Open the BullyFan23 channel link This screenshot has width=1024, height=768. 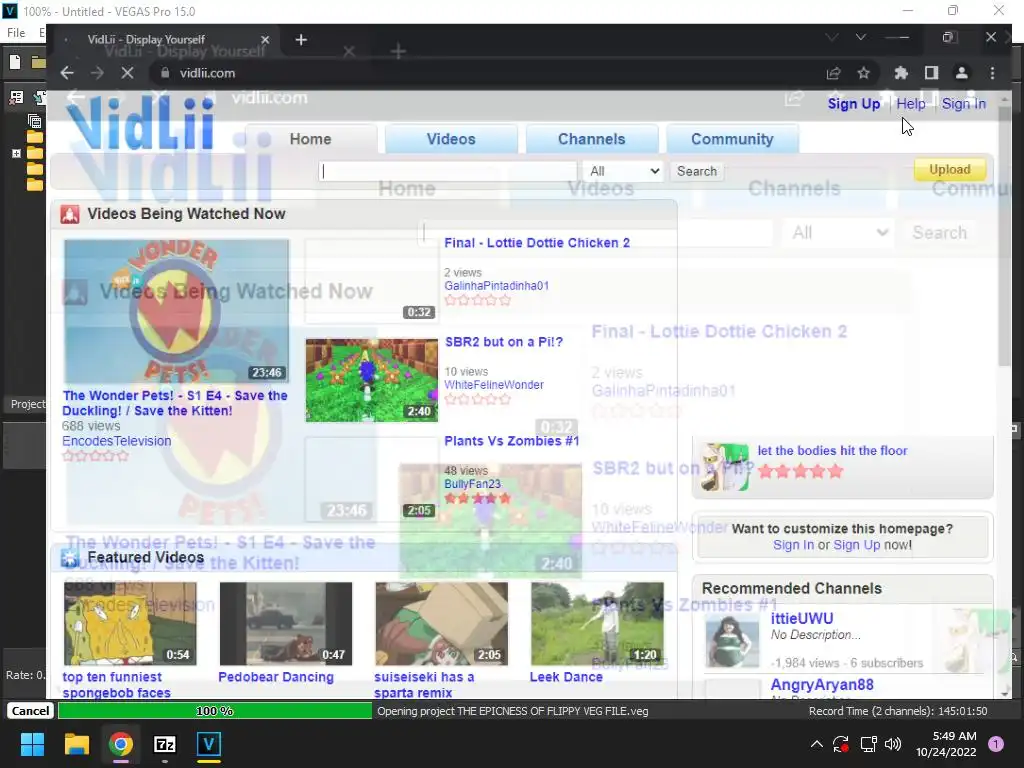(472, 485)
